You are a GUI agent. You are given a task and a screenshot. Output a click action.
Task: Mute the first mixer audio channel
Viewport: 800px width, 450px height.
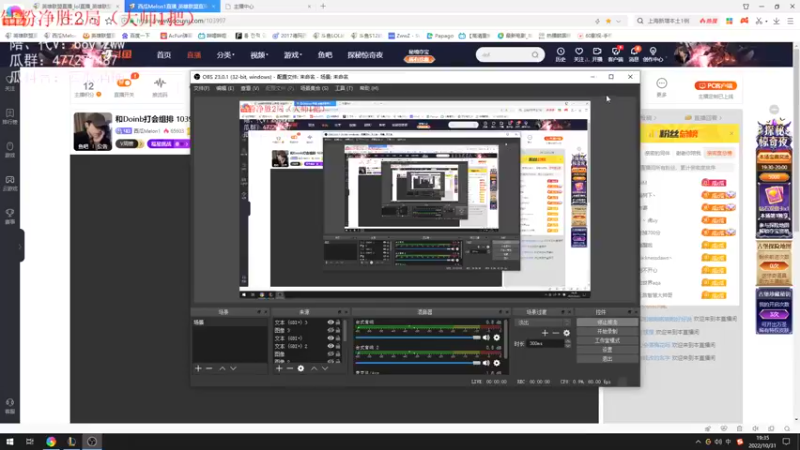point(486,337)
